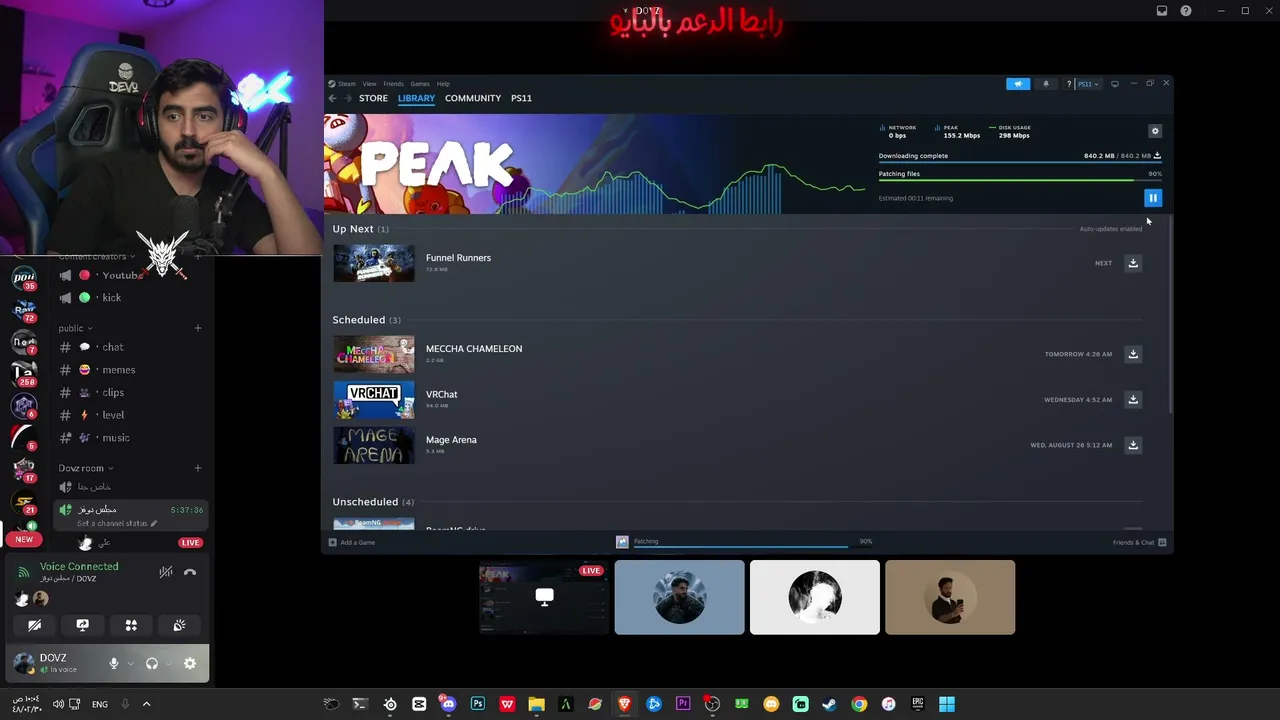Click the Downloading complete progress bar

[1020, 162]
